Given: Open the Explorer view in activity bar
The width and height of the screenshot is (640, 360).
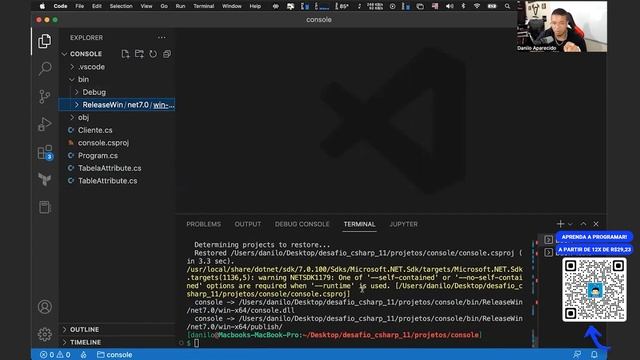Looking at the screenshot, I should click(x=44, y=41).
